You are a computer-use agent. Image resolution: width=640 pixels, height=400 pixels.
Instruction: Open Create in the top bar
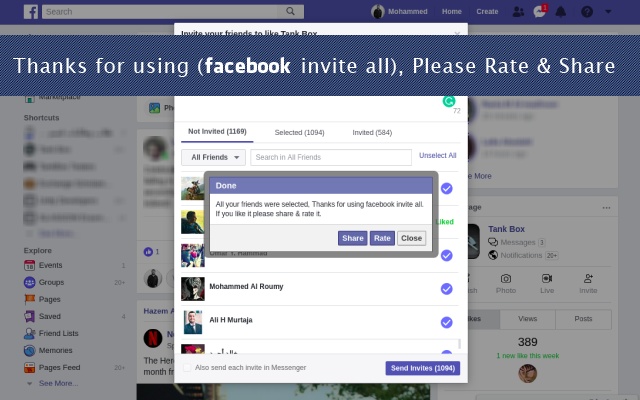(487, 12)
